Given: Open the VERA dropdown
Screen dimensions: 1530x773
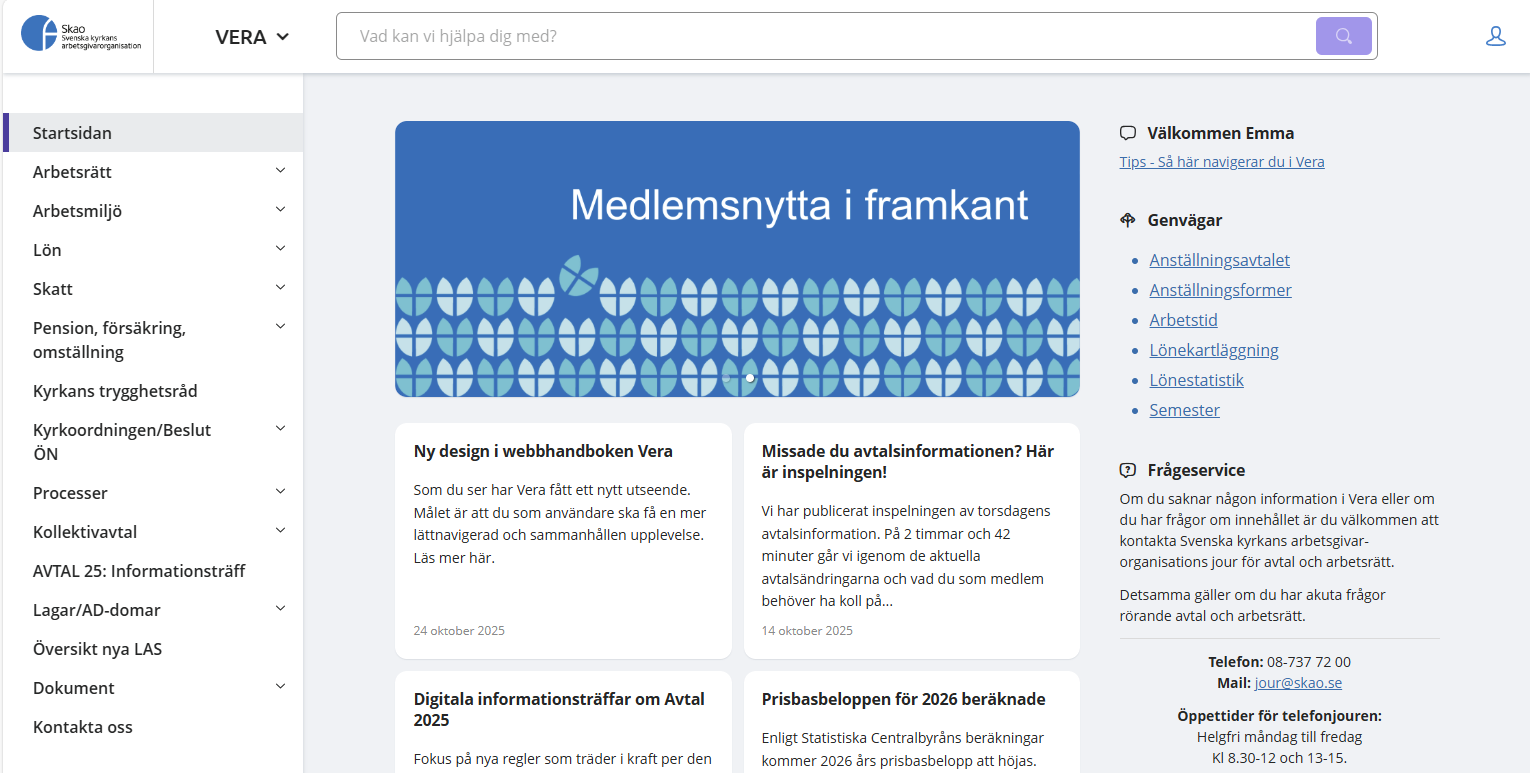Looking at the screenshot, I should click(250, 34).
